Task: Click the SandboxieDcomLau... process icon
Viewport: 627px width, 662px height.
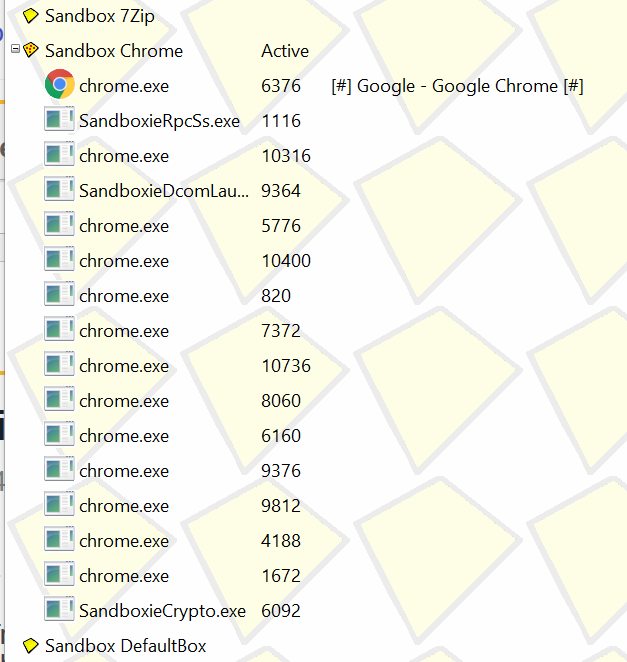Action: tap(60, 189)
